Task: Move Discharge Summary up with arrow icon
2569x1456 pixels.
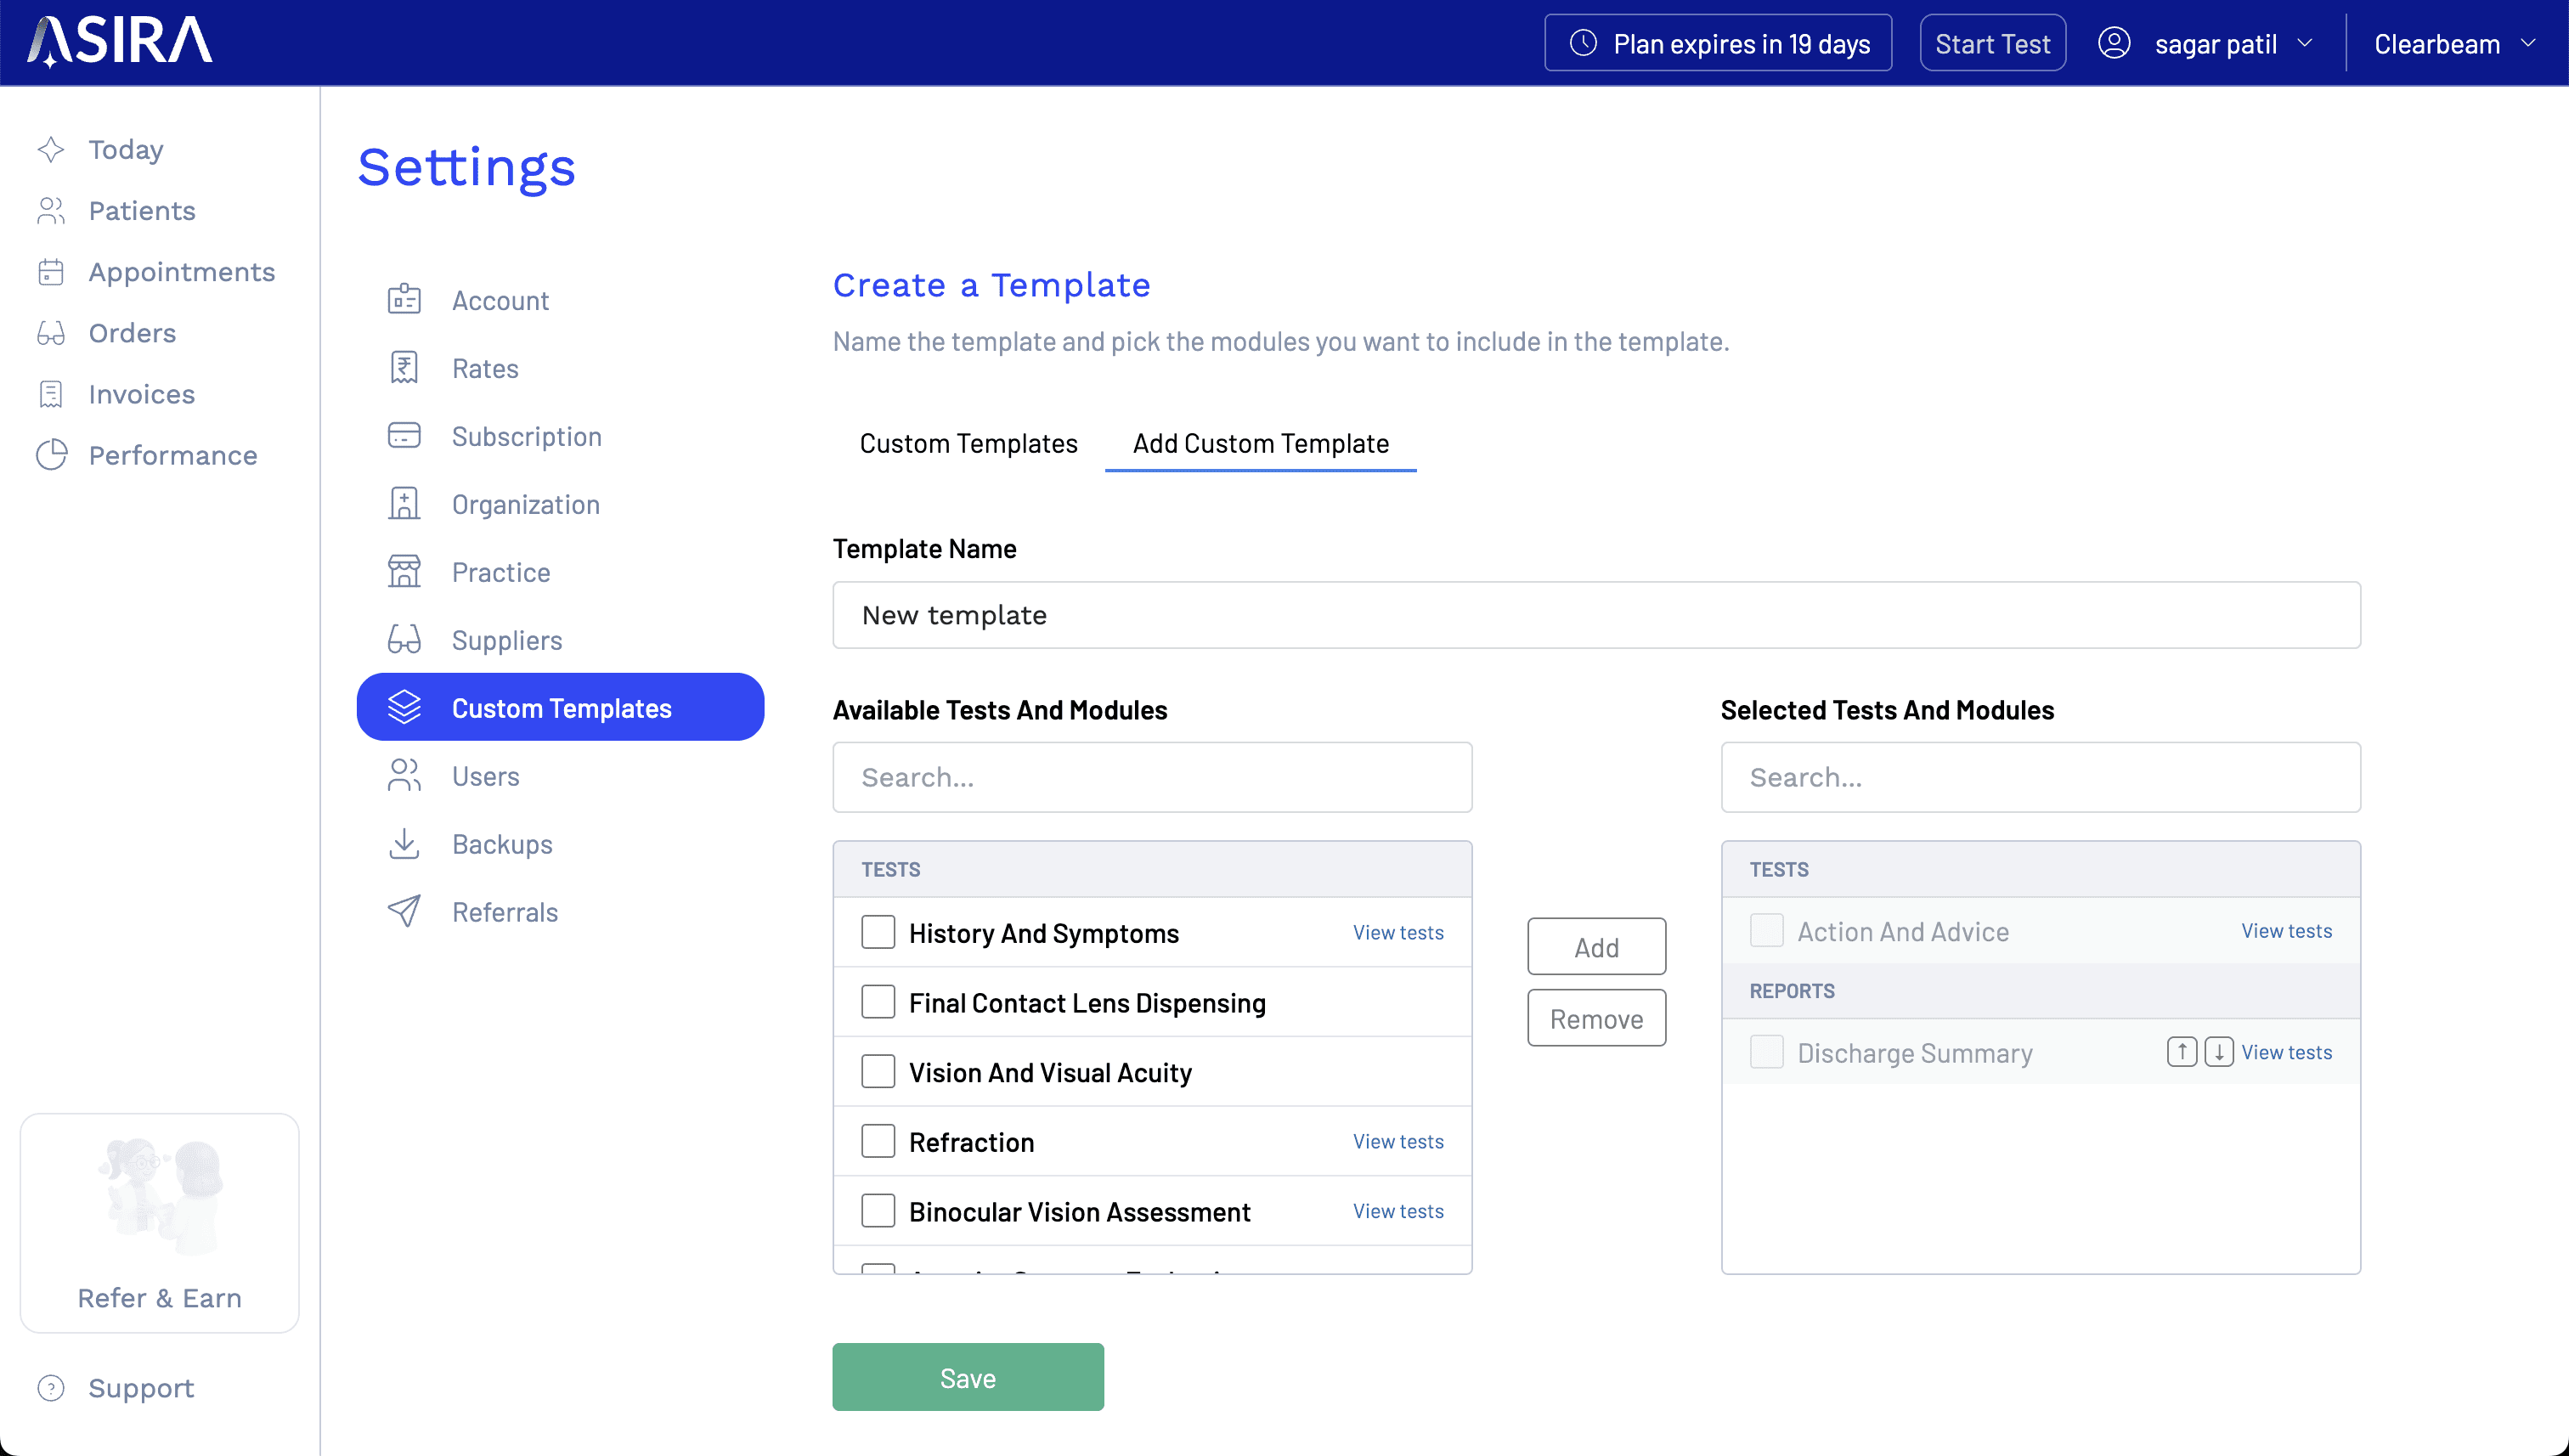Action: coord(2181,1052)
